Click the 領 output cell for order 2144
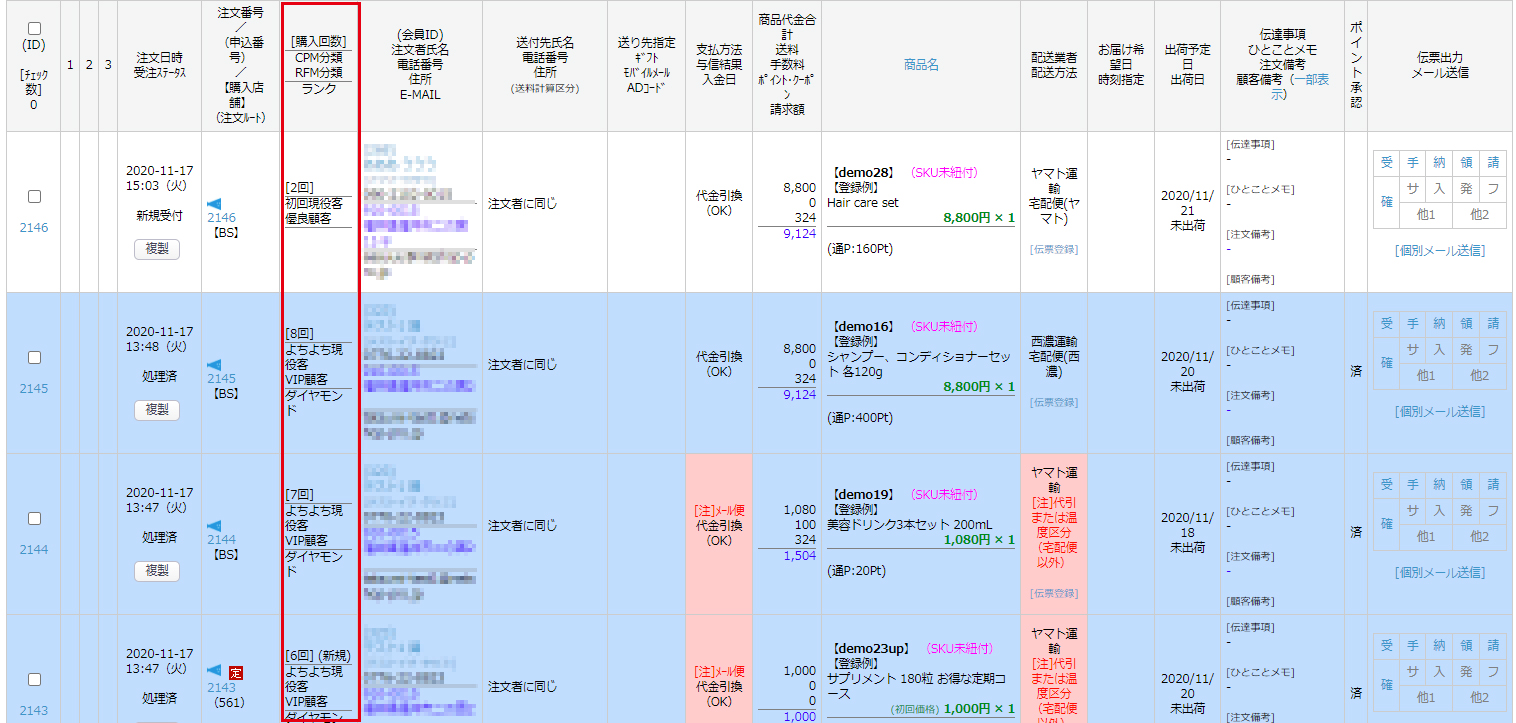Screen dimensions: 1516x723 point(1466,484)
